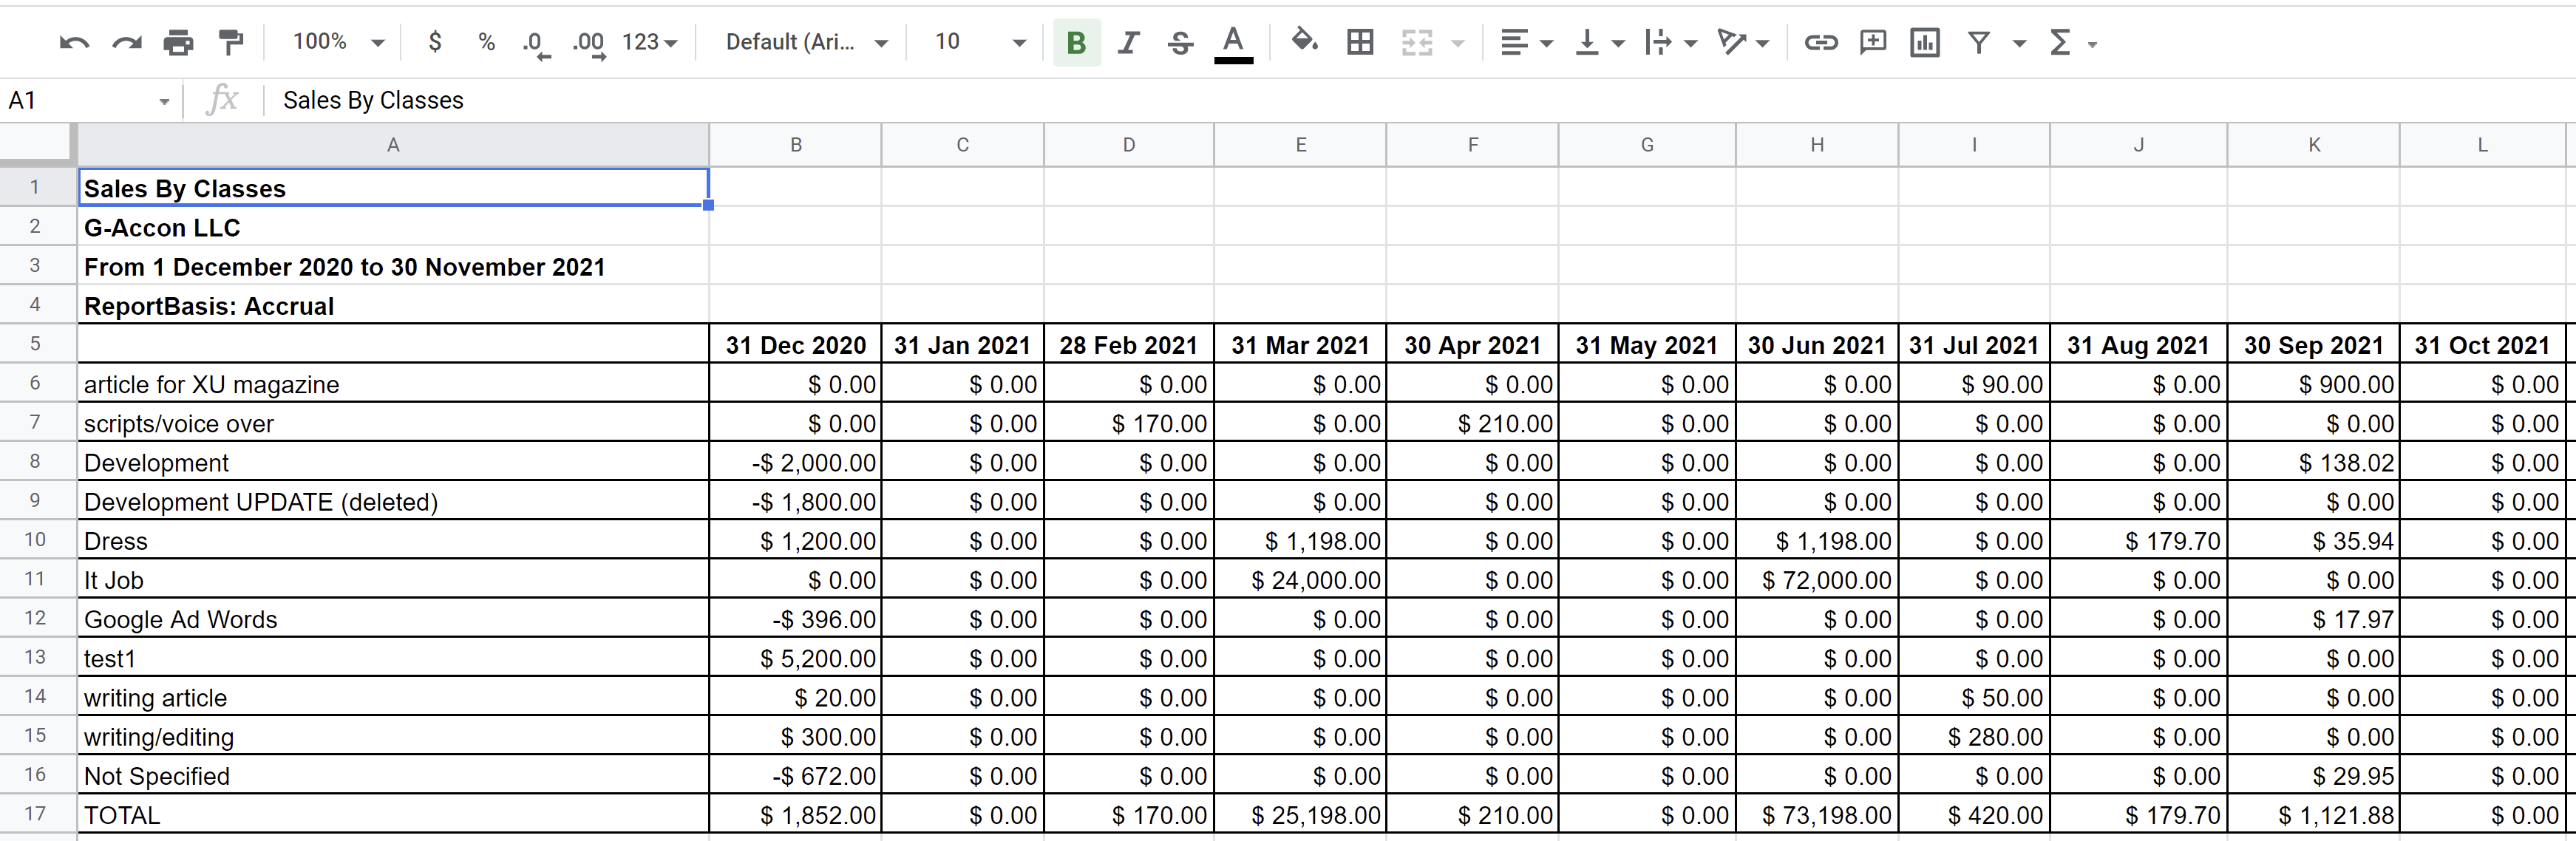Screen dimensions: 2576x841
Task: Increase decimal places
Action: 589,44
